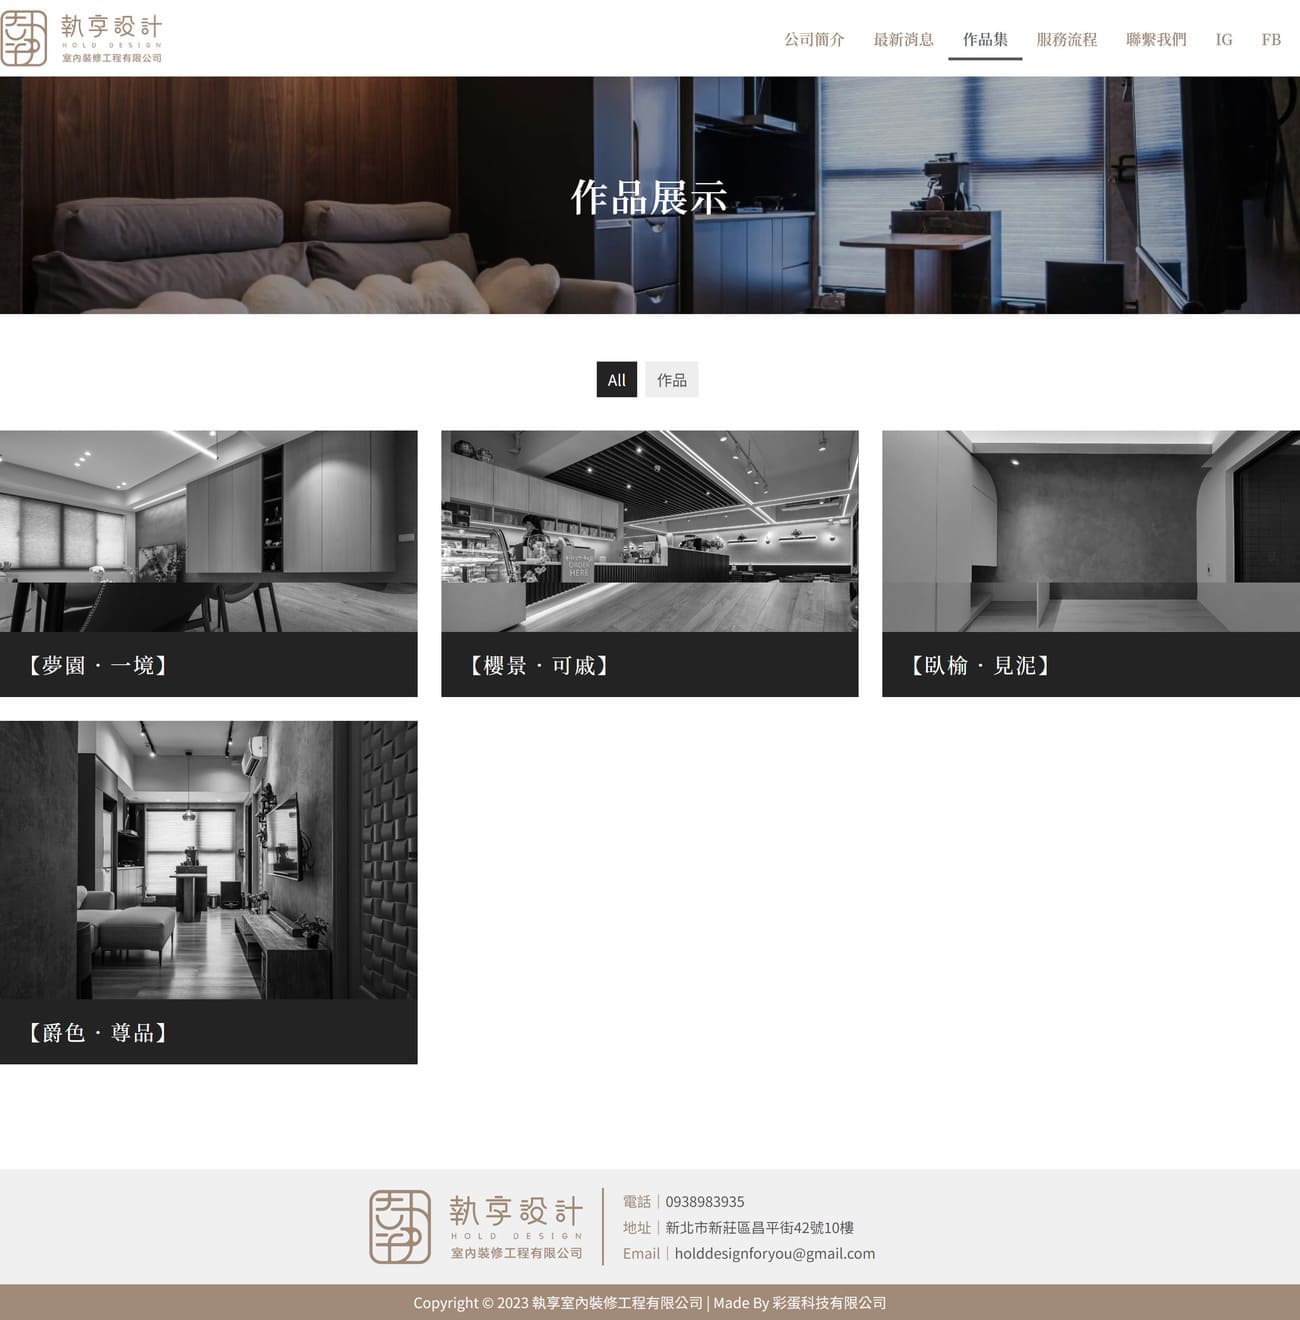1300x1320 pixels.
Task: Click the Hold Design logo in header
Action: coord(82,39)
